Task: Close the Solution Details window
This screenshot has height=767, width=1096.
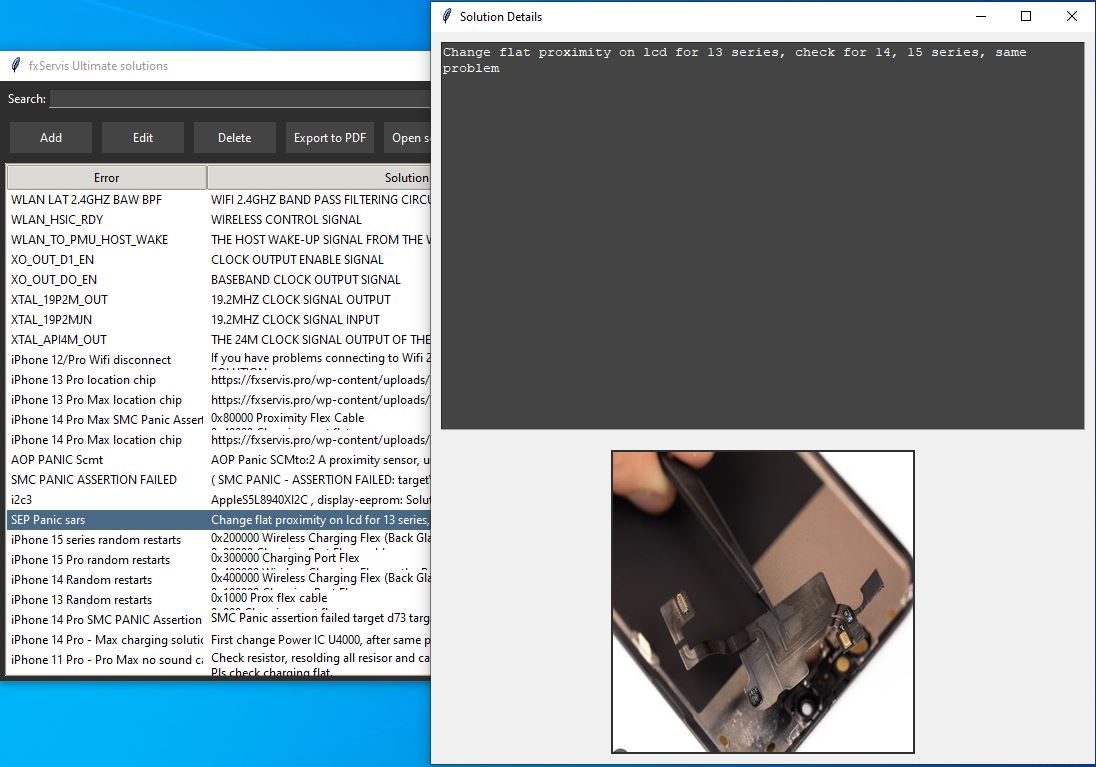Action: tap(1072, 16)
